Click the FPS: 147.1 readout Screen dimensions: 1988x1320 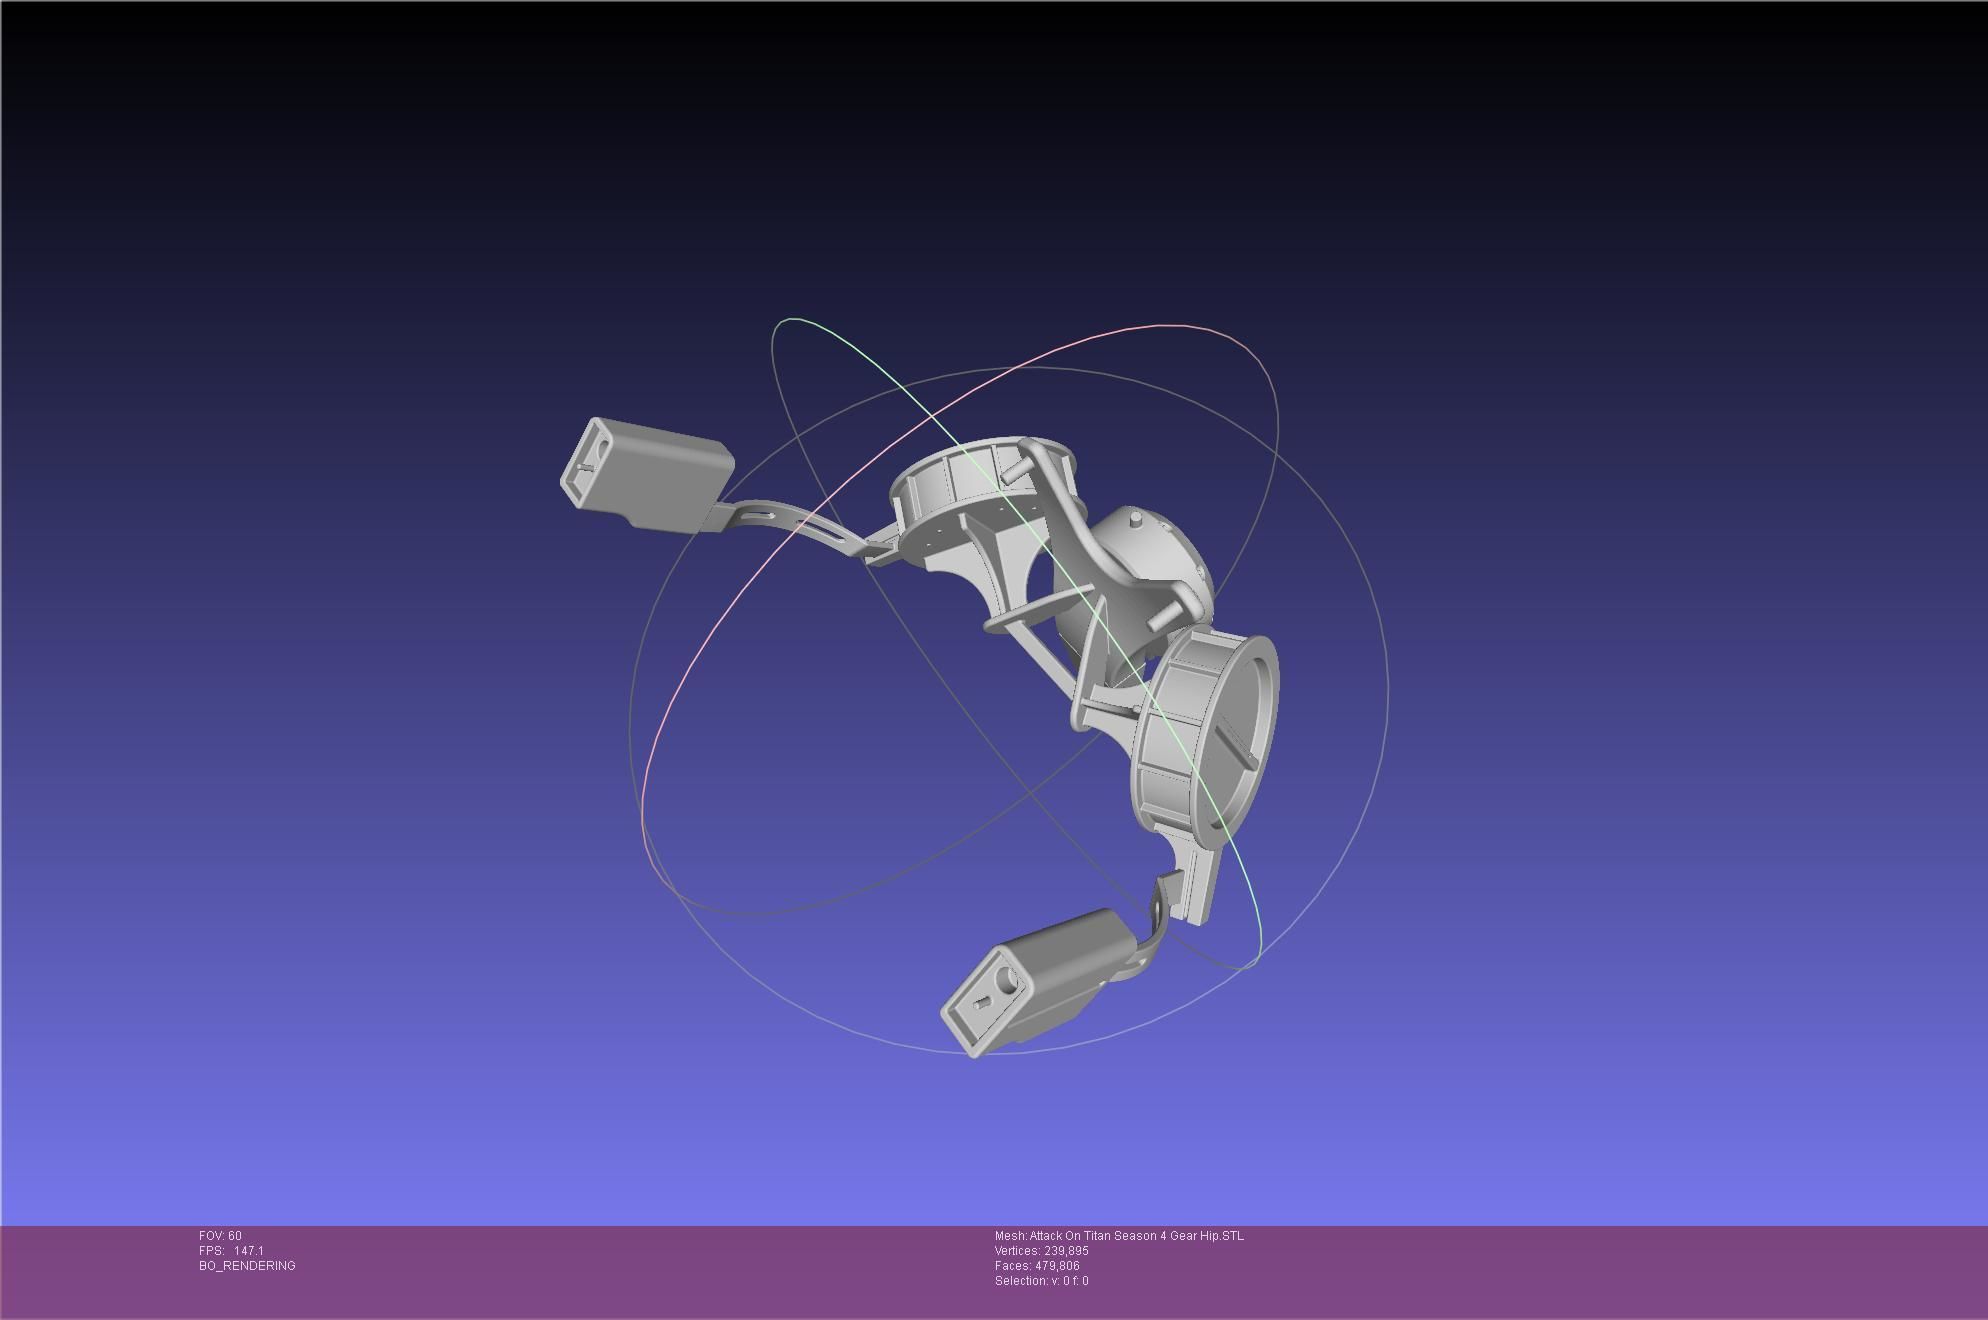click(231, 1251)
